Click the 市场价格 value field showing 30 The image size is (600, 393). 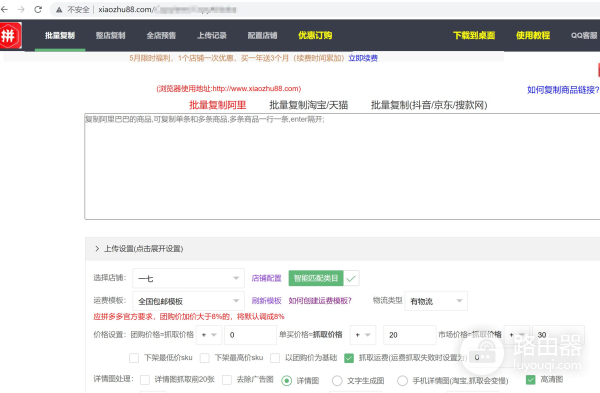pos(558,335)
